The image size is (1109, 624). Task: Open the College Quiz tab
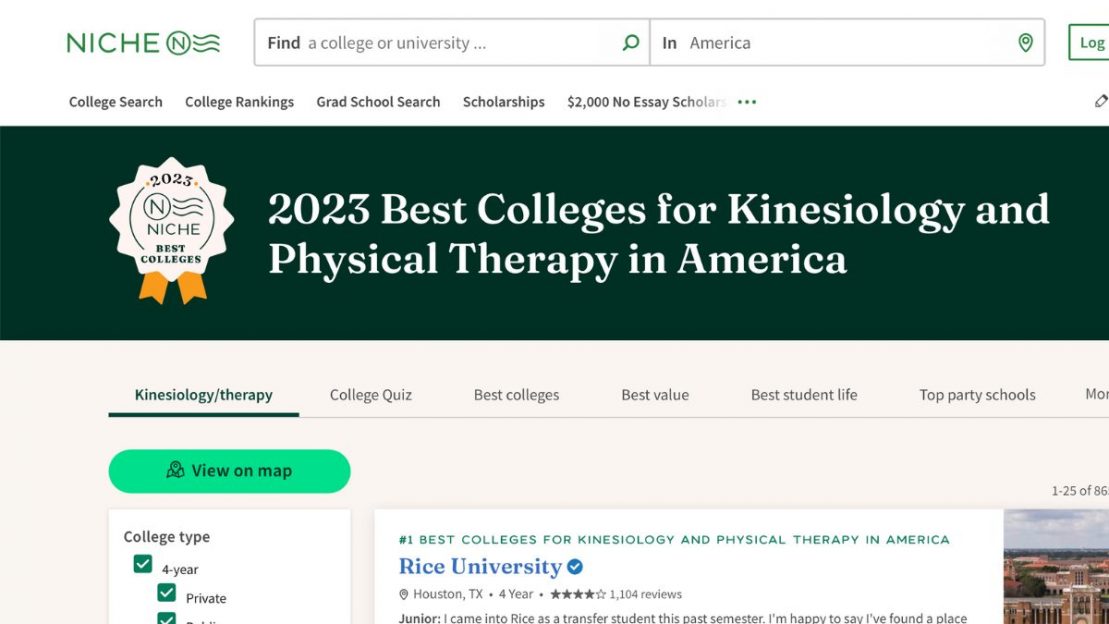[x=371, y=395]
